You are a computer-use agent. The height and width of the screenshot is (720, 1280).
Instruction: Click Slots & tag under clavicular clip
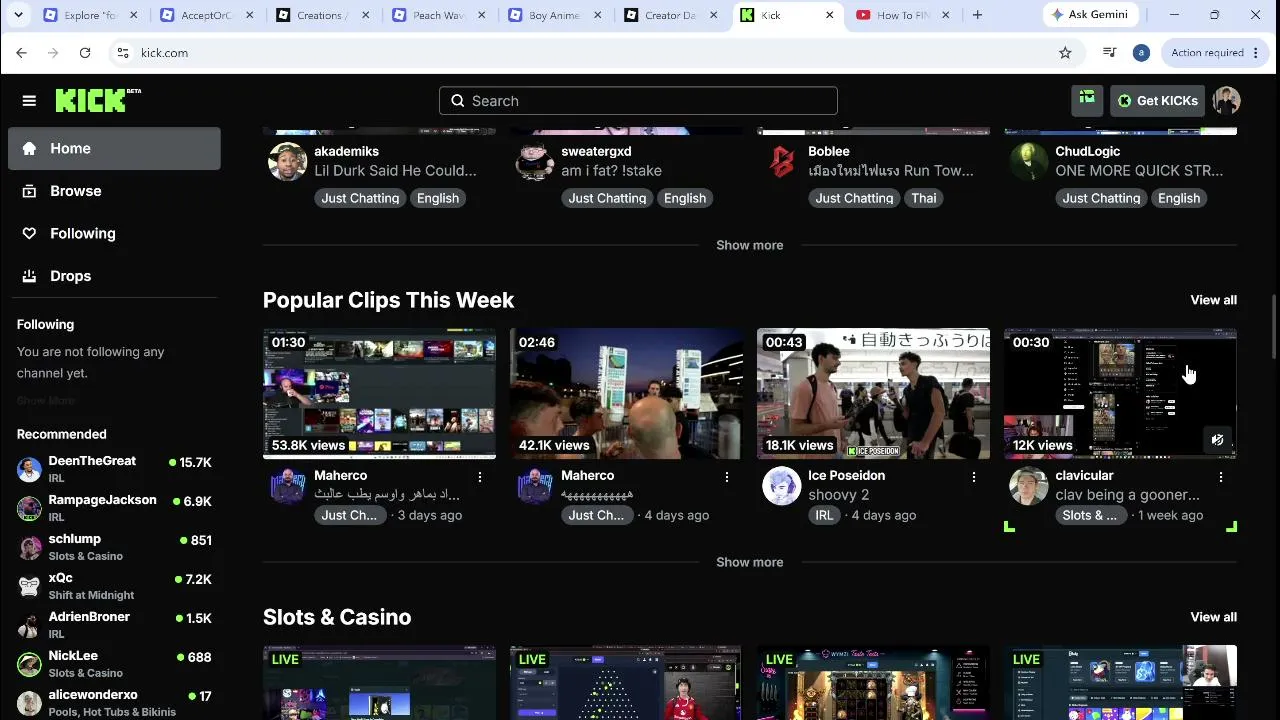(x=1089, y=515)
